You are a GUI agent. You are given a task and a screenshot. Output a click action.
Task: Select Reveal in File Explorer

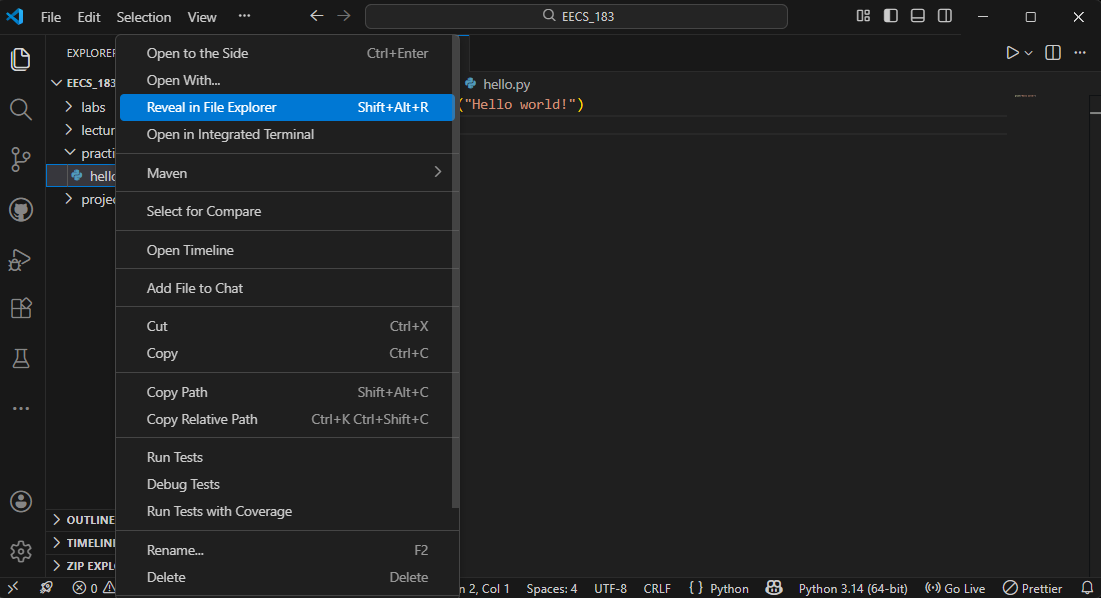pos(287,107)
